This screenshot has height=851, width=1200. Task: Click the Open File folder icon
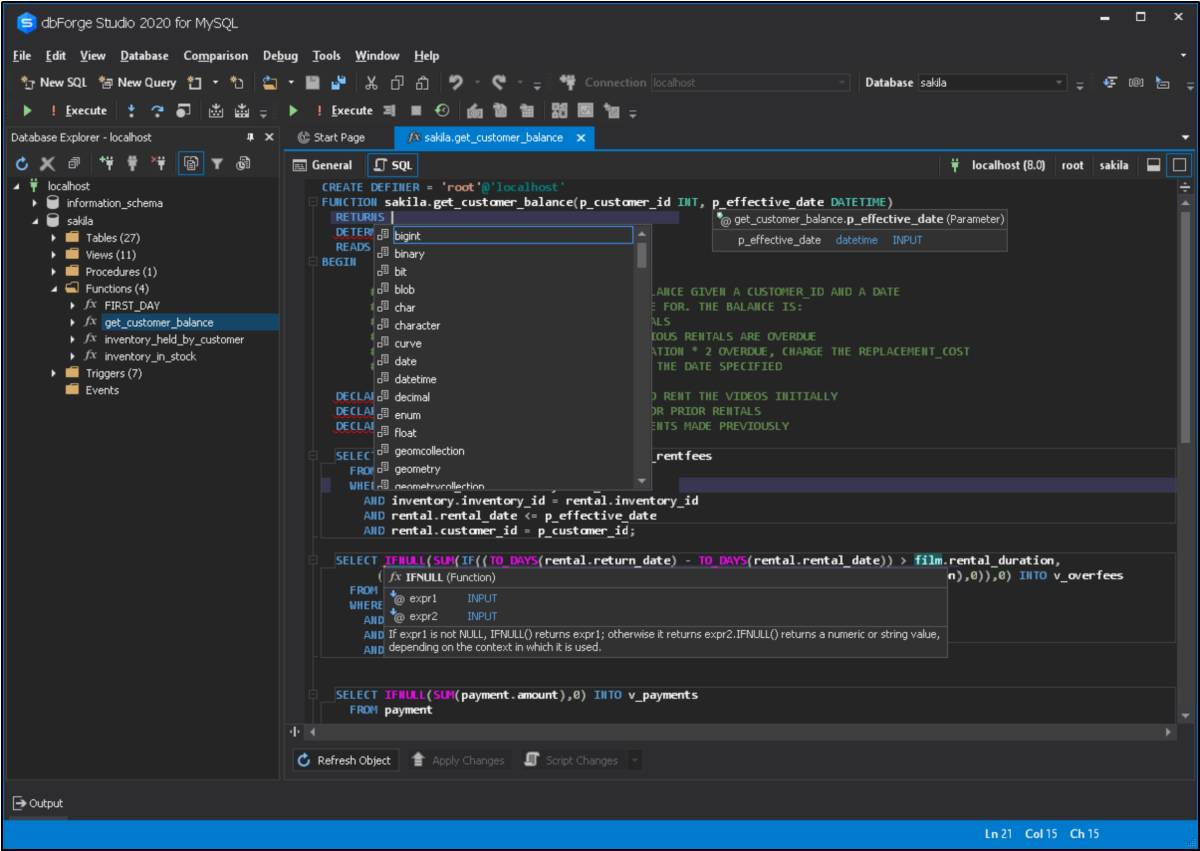coord(271,82)
